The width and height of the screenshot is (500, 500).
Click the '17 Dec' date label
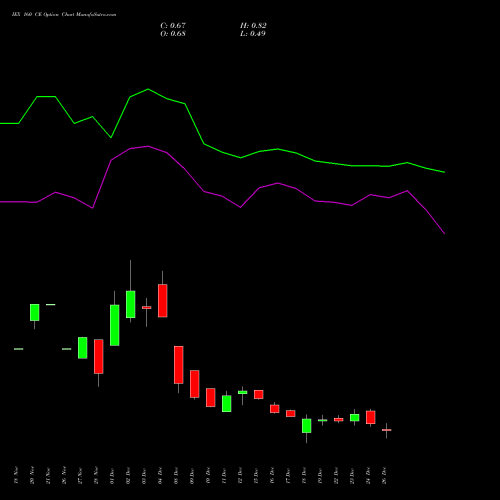coord(288,475)
